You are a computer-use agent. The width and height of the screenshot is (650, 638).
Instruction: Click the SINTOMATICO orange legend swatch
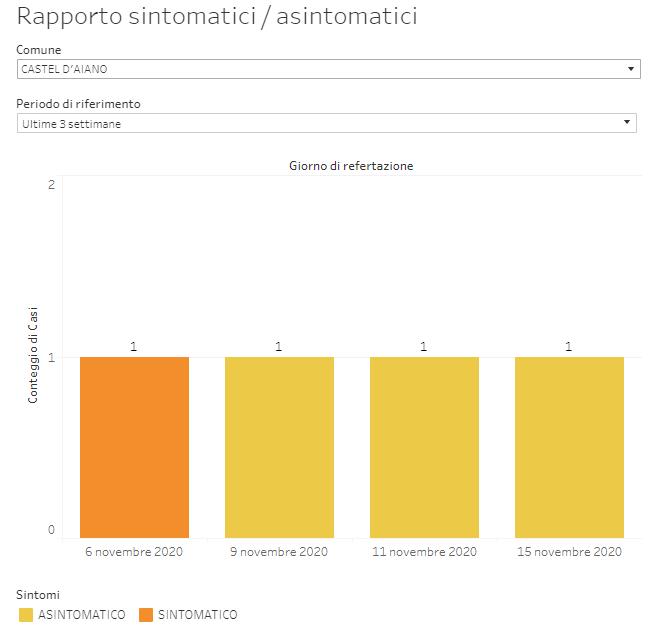[x=146, y=615]
